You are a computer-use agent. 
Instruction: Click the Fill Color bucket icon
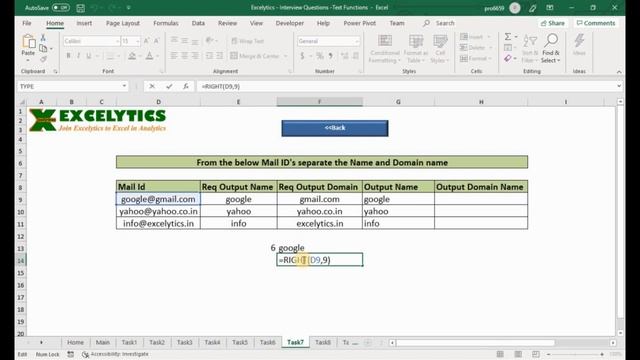pos(132,56)
